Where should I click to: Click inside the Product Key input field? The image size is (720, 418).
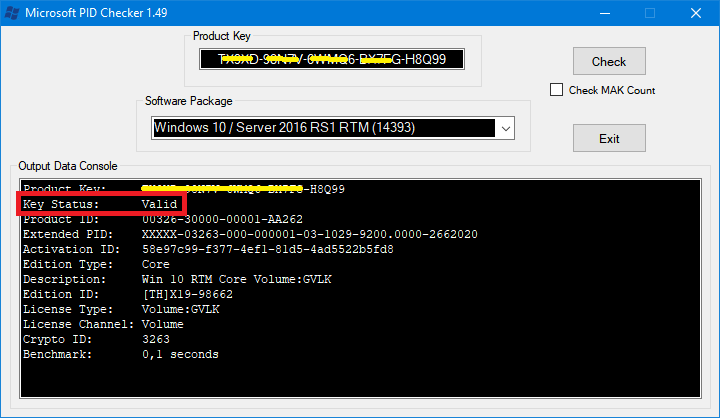(332, 59)
